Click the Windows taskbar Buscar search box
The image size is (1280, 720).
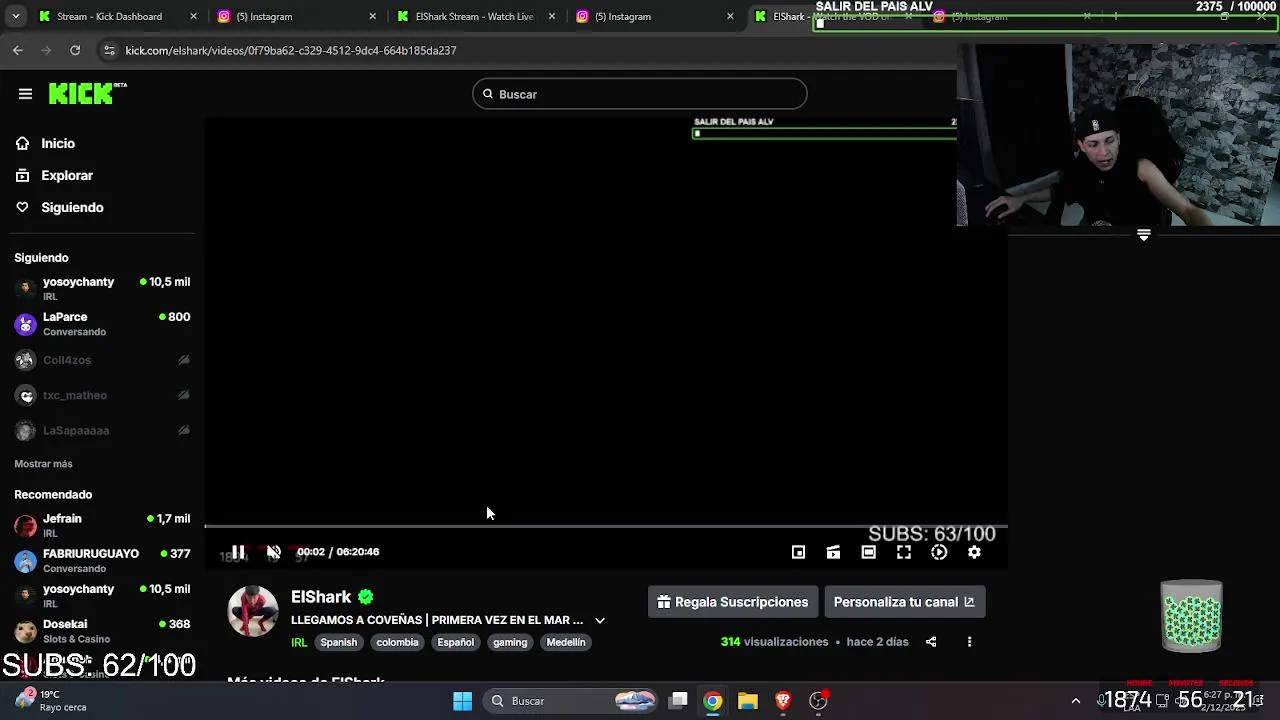click(573, 701)
